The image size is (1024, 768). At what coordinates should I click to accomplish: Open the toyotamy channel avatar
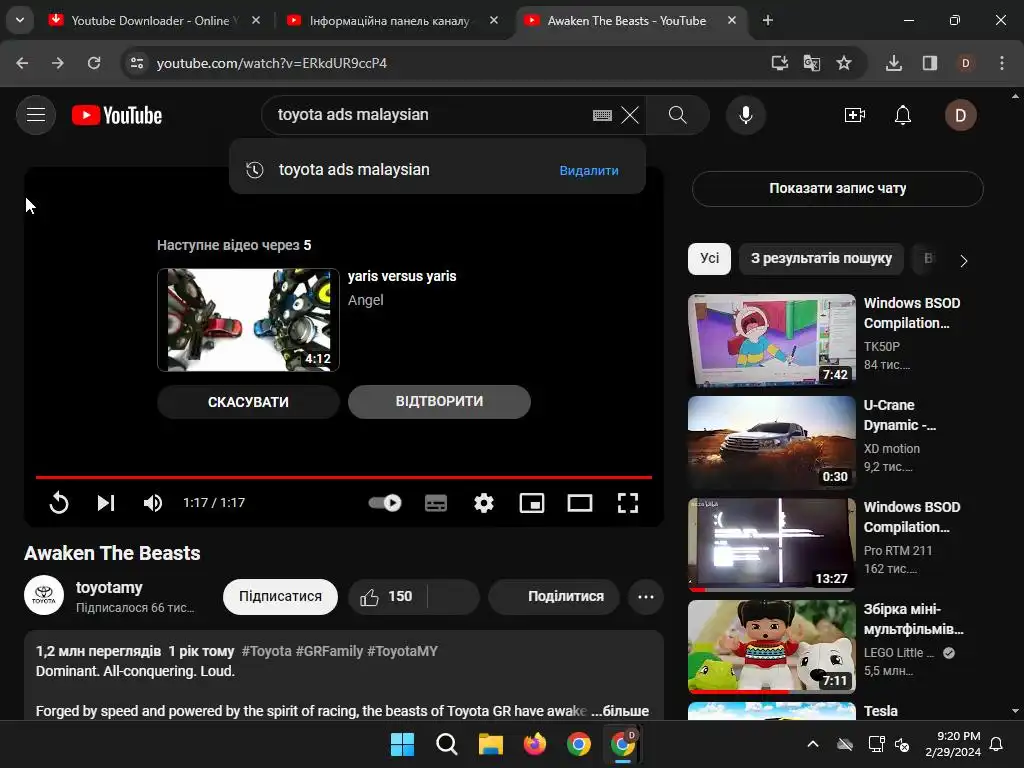[44, 596]
